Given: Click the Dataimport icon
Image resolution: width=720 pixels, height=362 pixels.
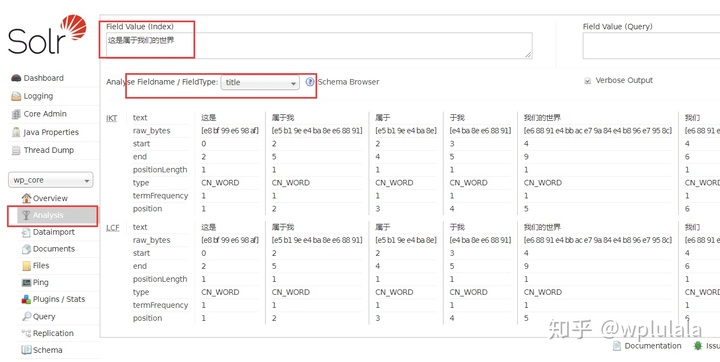Looking at the screenshot, I should pos(26,232).
